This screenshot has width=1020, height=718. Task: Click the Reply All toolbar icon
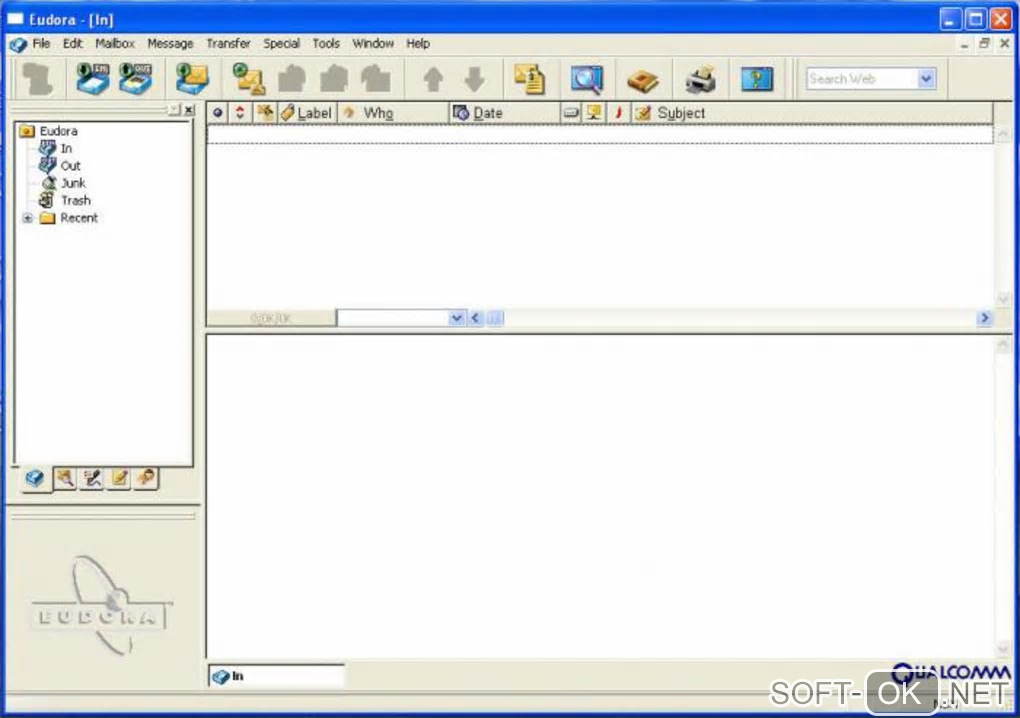pos(334,79)
